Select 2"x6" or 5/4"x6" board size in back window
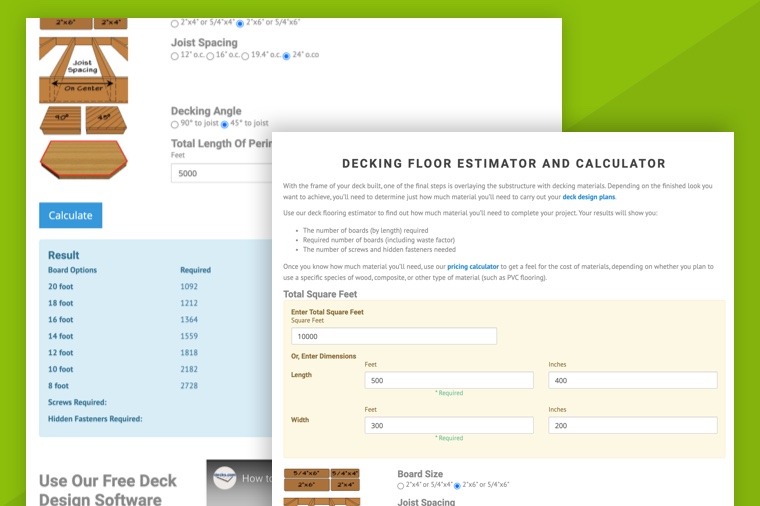Screen dimensions: 760x506 tap(240, 23)
